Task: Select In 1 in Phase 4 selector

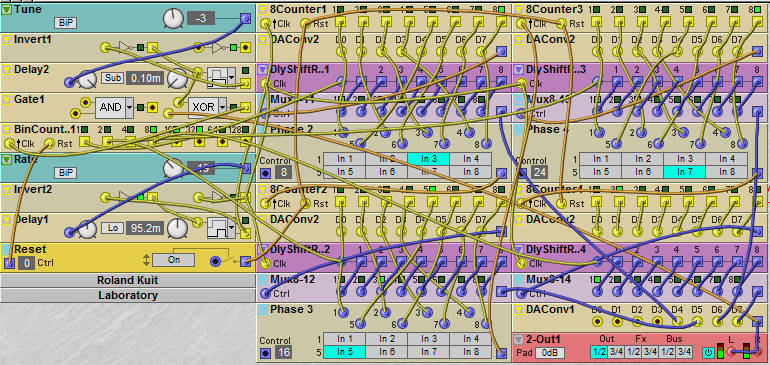Action: click(x=600, y=159)
